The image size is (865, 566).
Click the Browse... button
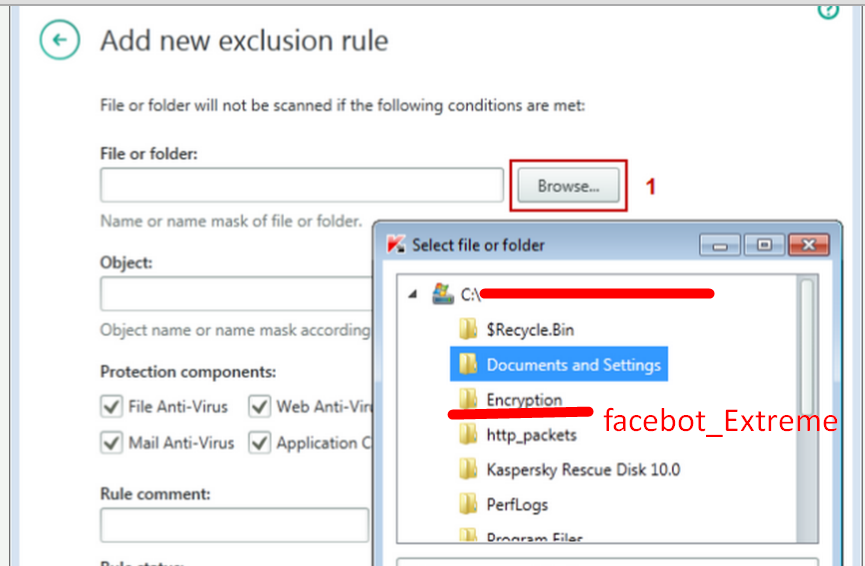pos(568,186)
